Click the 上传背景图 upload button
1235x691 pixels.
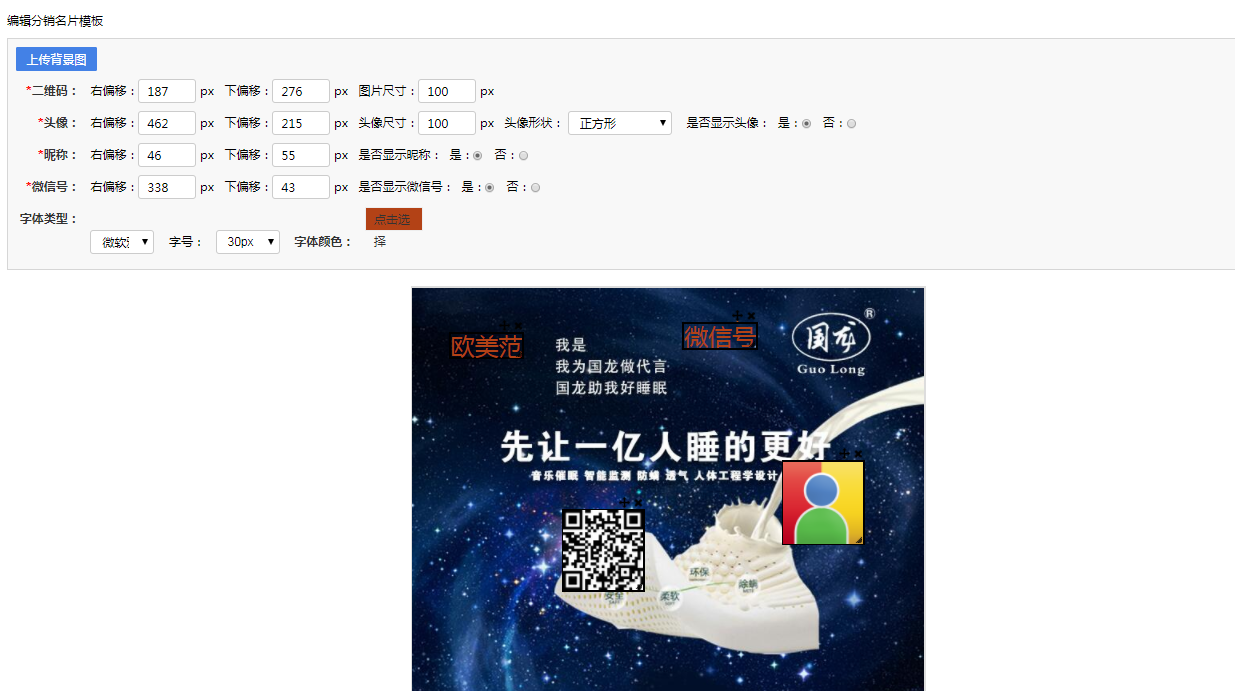(56, 59)
